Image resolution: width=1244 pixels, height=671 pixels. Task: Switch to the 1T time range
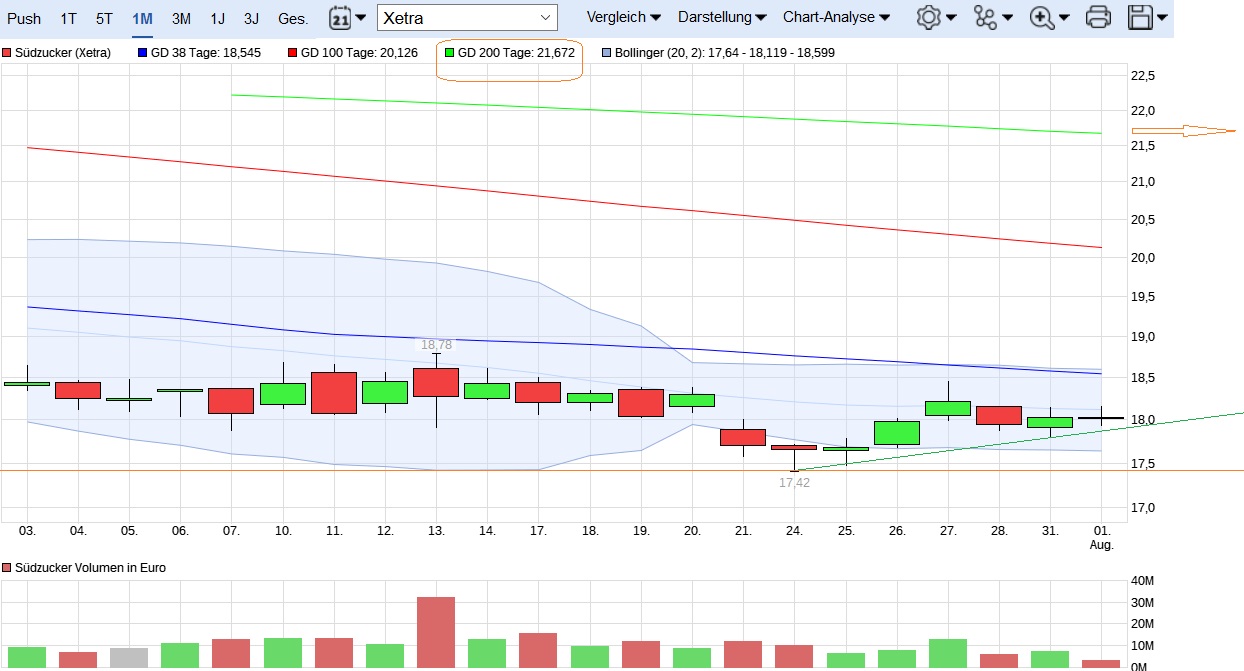click(68, 19)
